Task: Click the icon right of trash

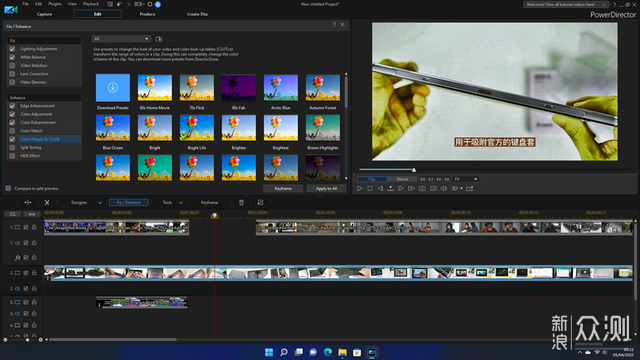Action: [260, 202]
